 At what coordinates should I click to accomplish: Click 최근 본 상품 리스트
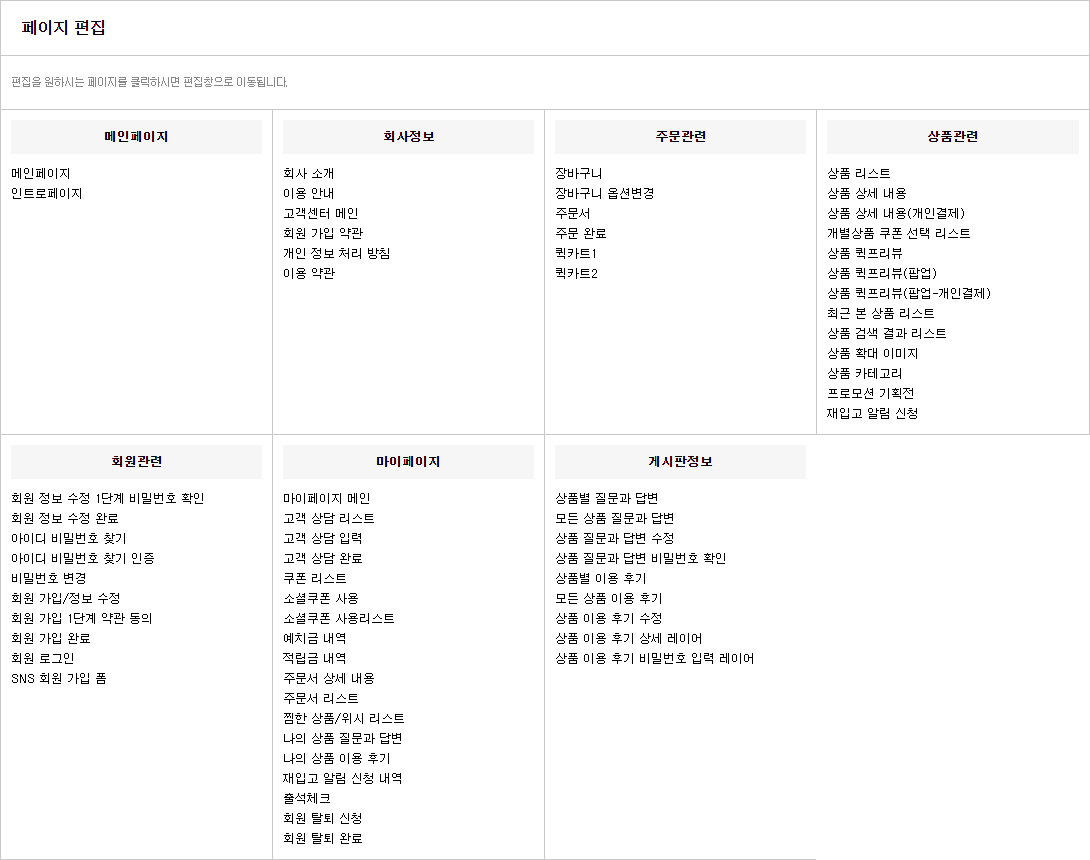[881, 314]
